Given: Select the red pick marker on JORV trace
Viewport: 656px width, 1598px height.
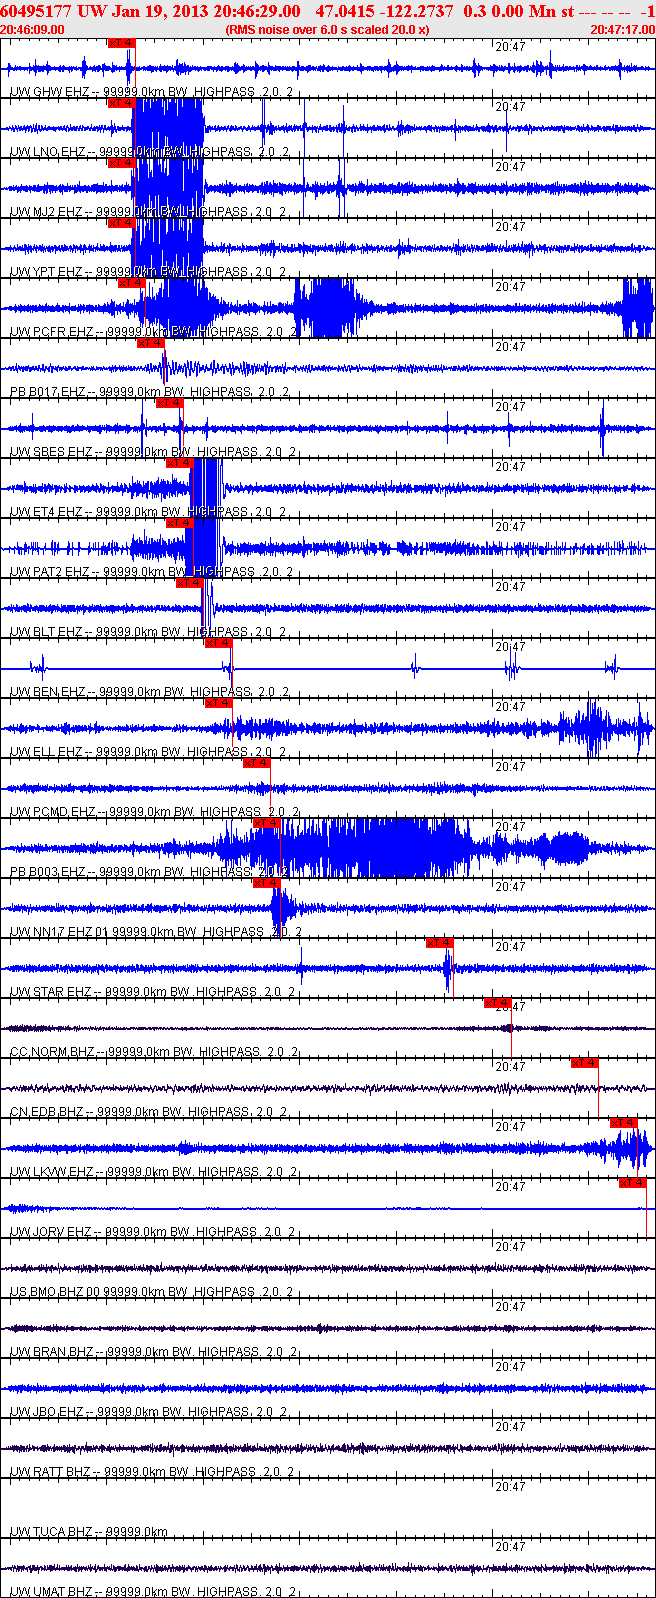Looking at the screenshot, I should (x=633, y=1183).
